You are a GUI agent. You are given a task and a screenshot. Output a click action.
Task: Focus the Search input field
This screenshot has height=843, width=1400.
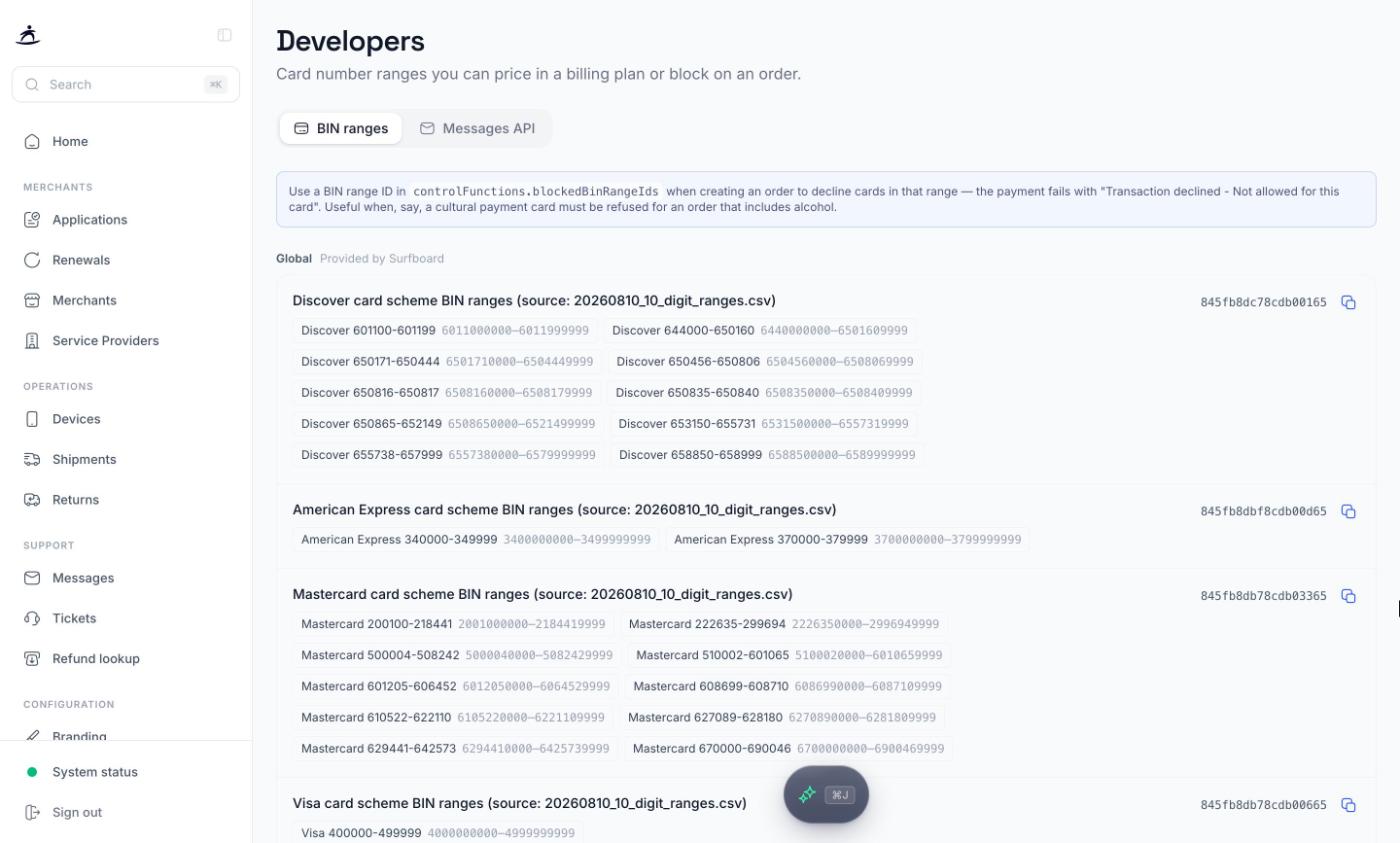point(126,84)
